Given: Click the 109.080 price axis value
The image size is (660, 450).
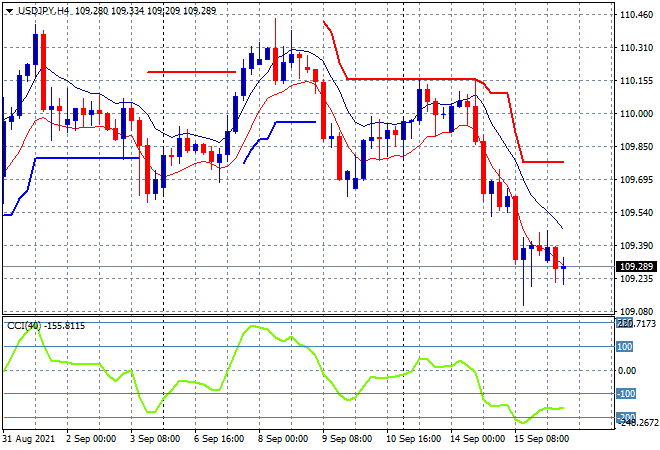Looking at the screenshot, I should pos(636,312).
